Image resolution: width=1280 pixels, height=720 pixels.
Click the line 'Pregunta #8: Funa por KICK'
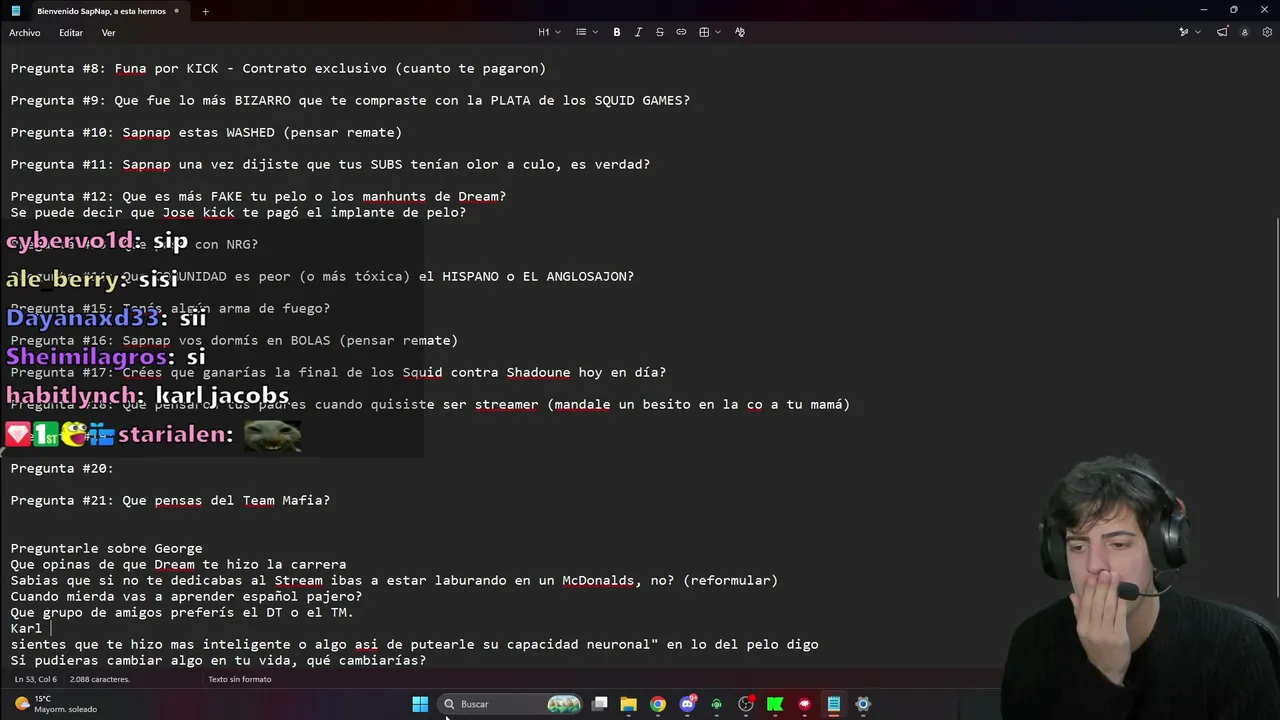point(278,69)
